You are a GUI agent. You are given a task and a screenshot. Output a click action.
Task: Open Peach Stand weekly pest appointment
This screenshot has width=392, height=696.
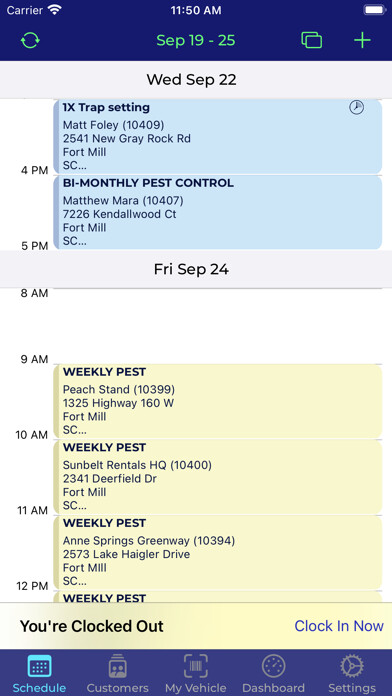tap(218, 401)
